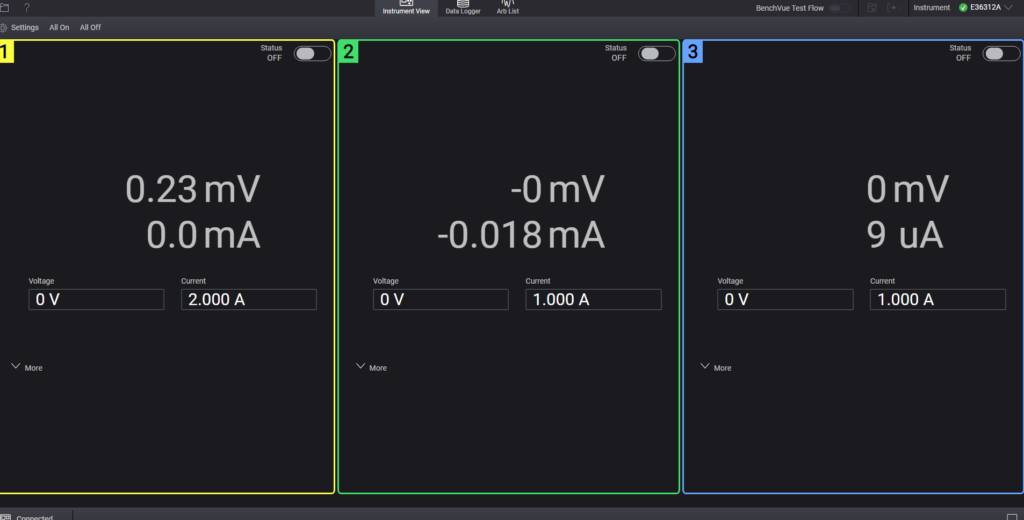Edit the channel 1 Voltage field
Screen dimensions: 1024x520
click(x=96, y=299)
